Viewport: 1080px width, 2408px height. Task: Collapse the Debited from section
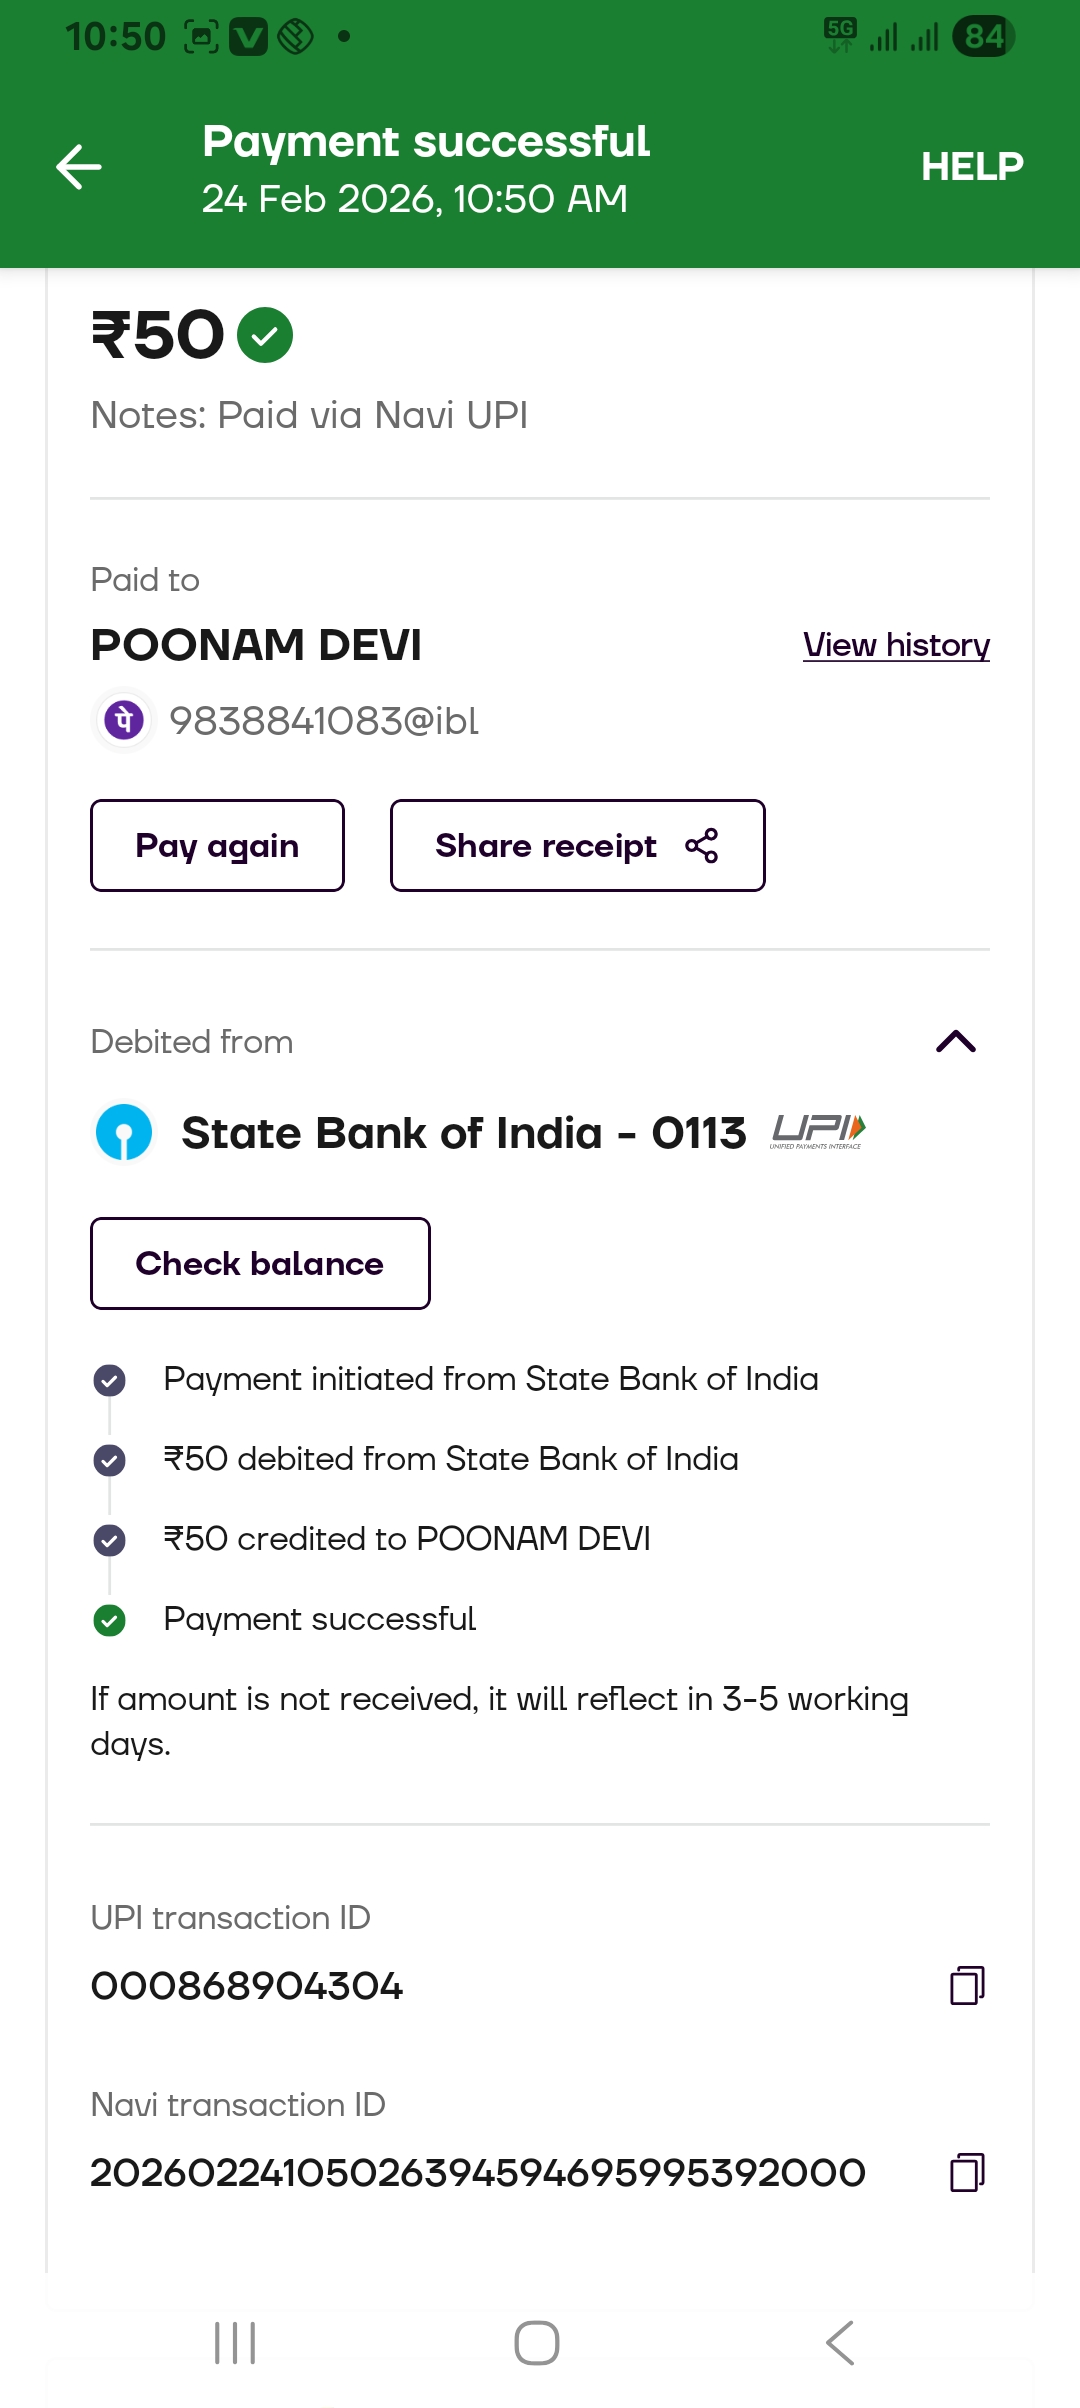pos(955,1042)
